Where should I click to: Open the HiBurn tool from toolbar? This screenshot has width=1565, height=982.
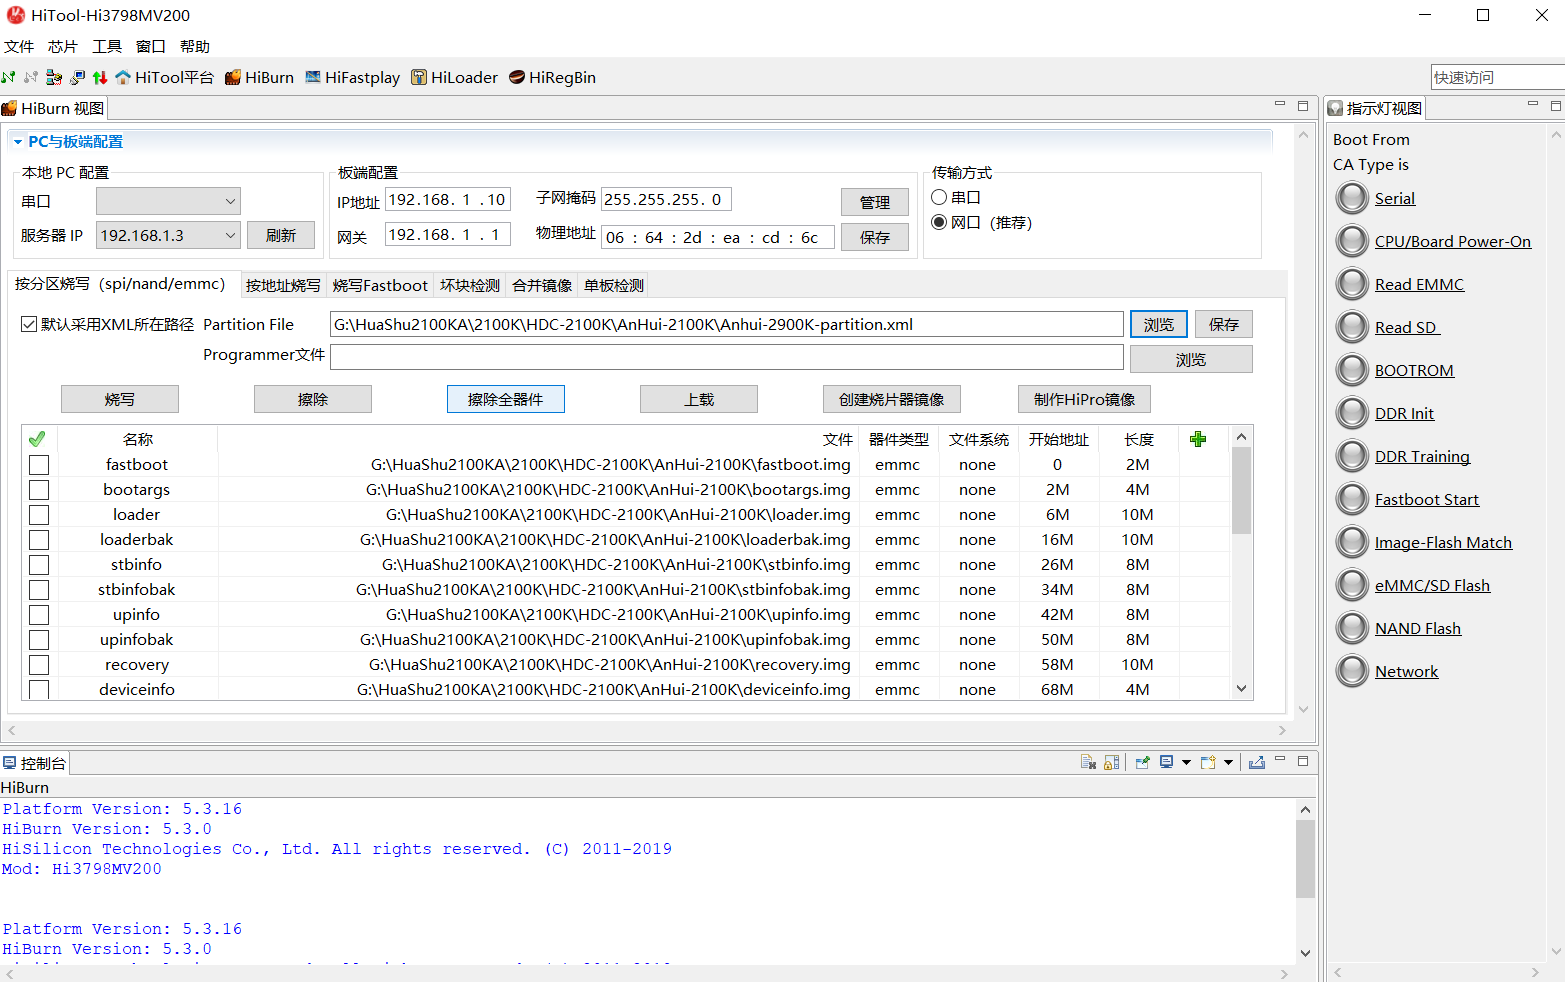(259, 78)
